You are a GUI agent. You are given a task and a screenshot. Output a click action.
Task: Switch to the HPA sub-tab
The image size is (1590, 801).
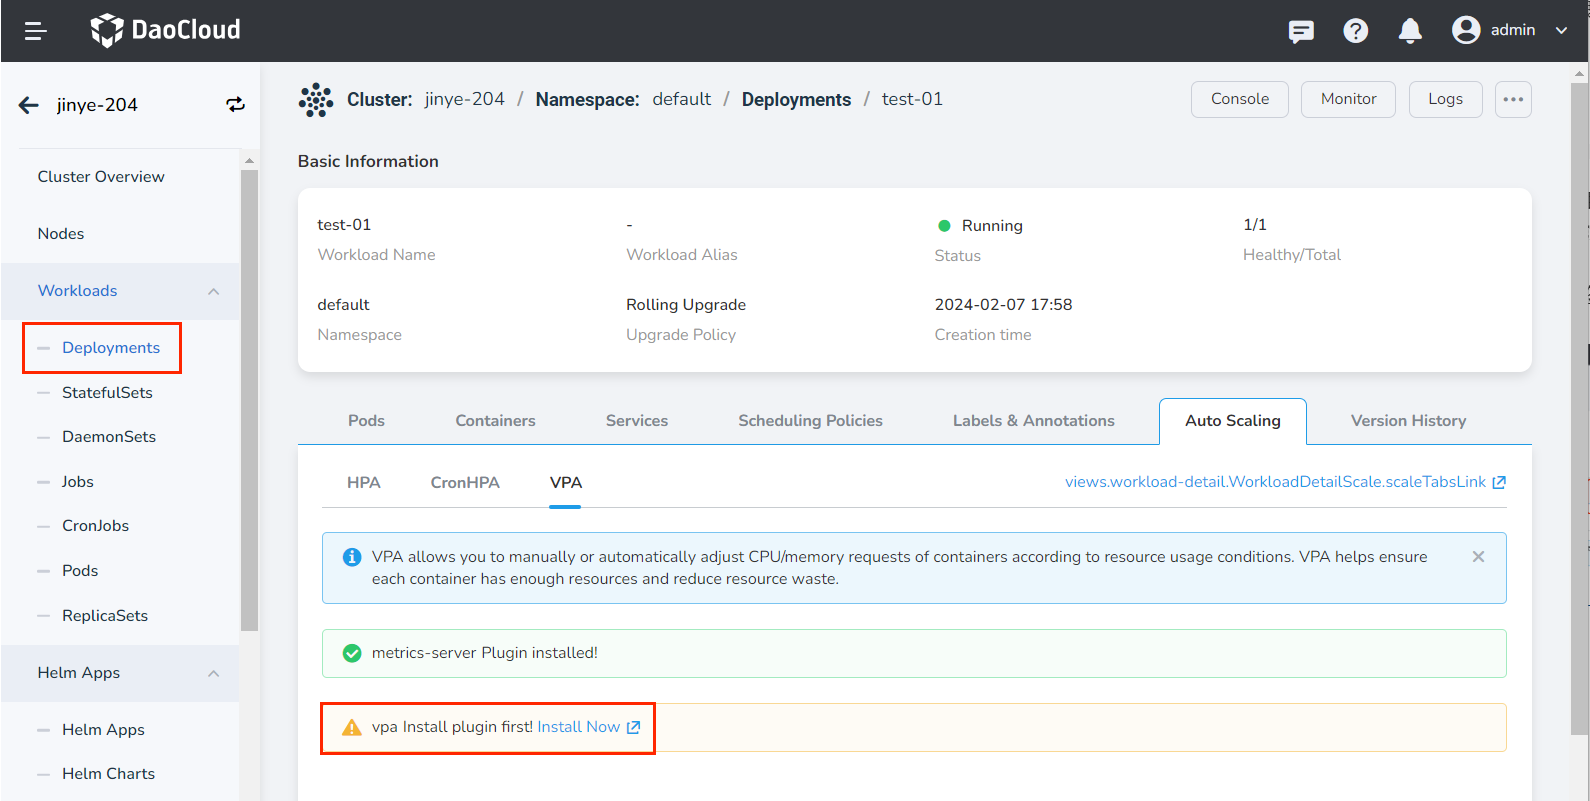[x=363, y=482]
